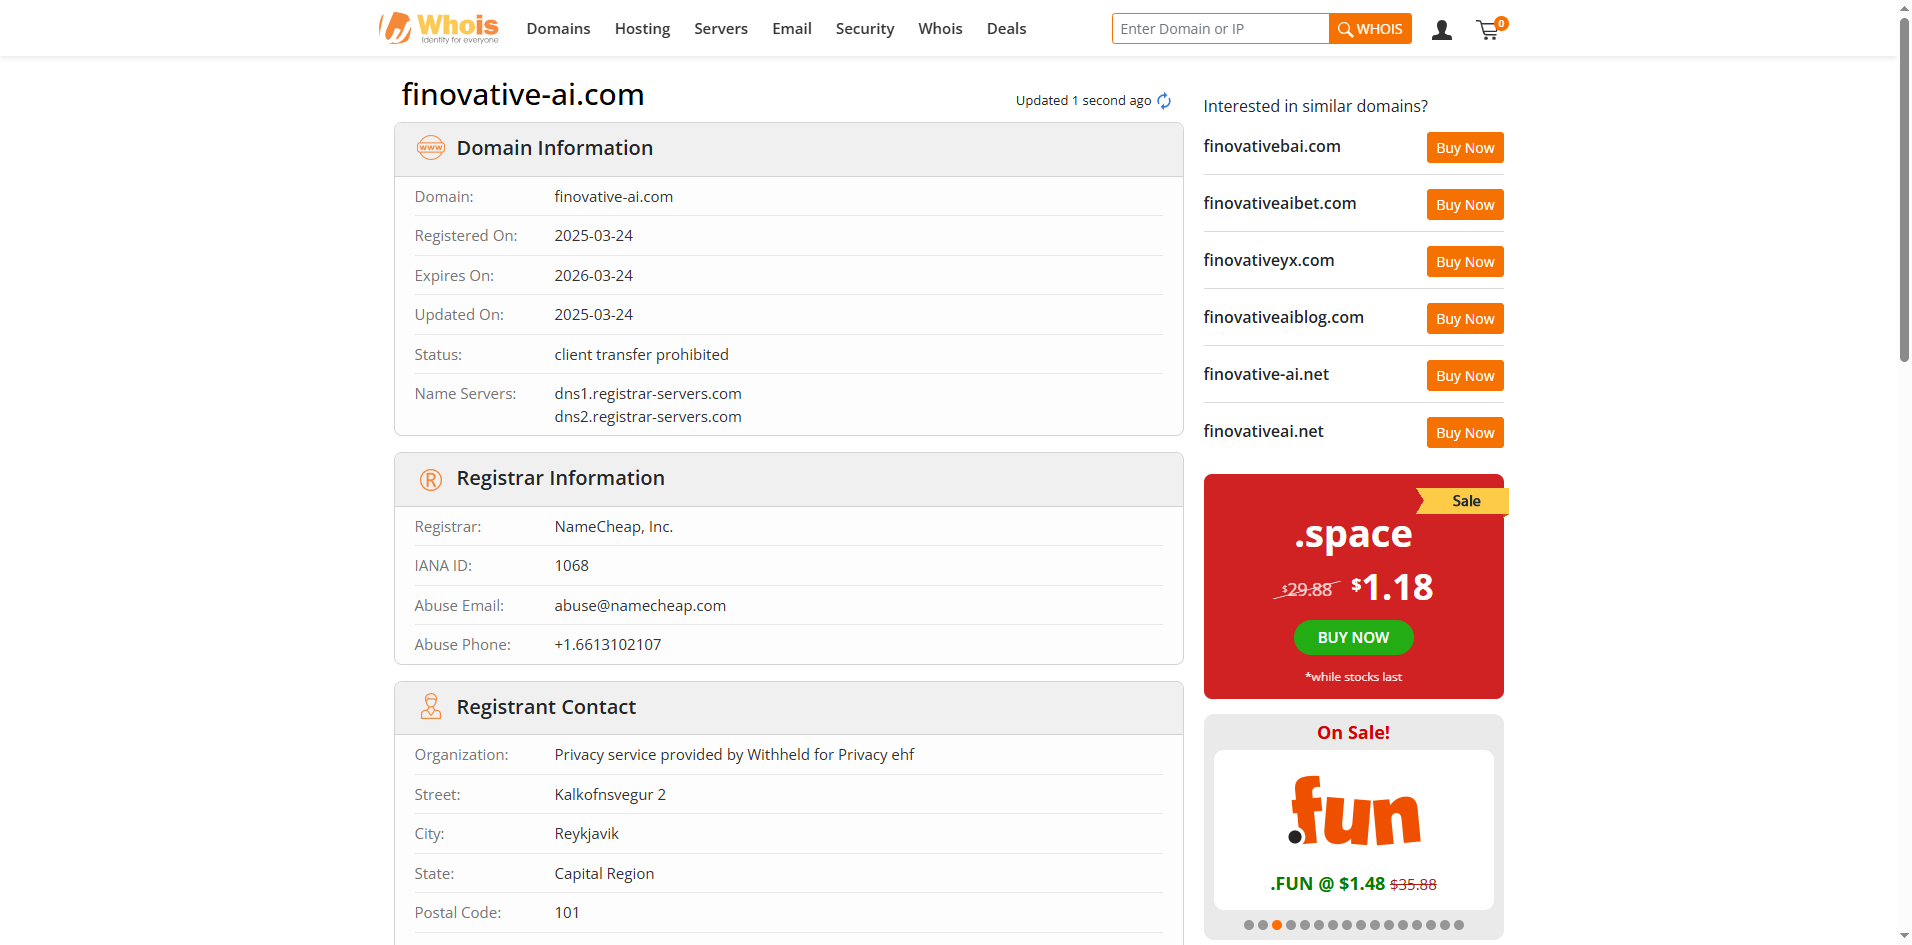Click the orange WHOIS search button
This screenshot has height=945, width=1912.
tap(1370, 29)
